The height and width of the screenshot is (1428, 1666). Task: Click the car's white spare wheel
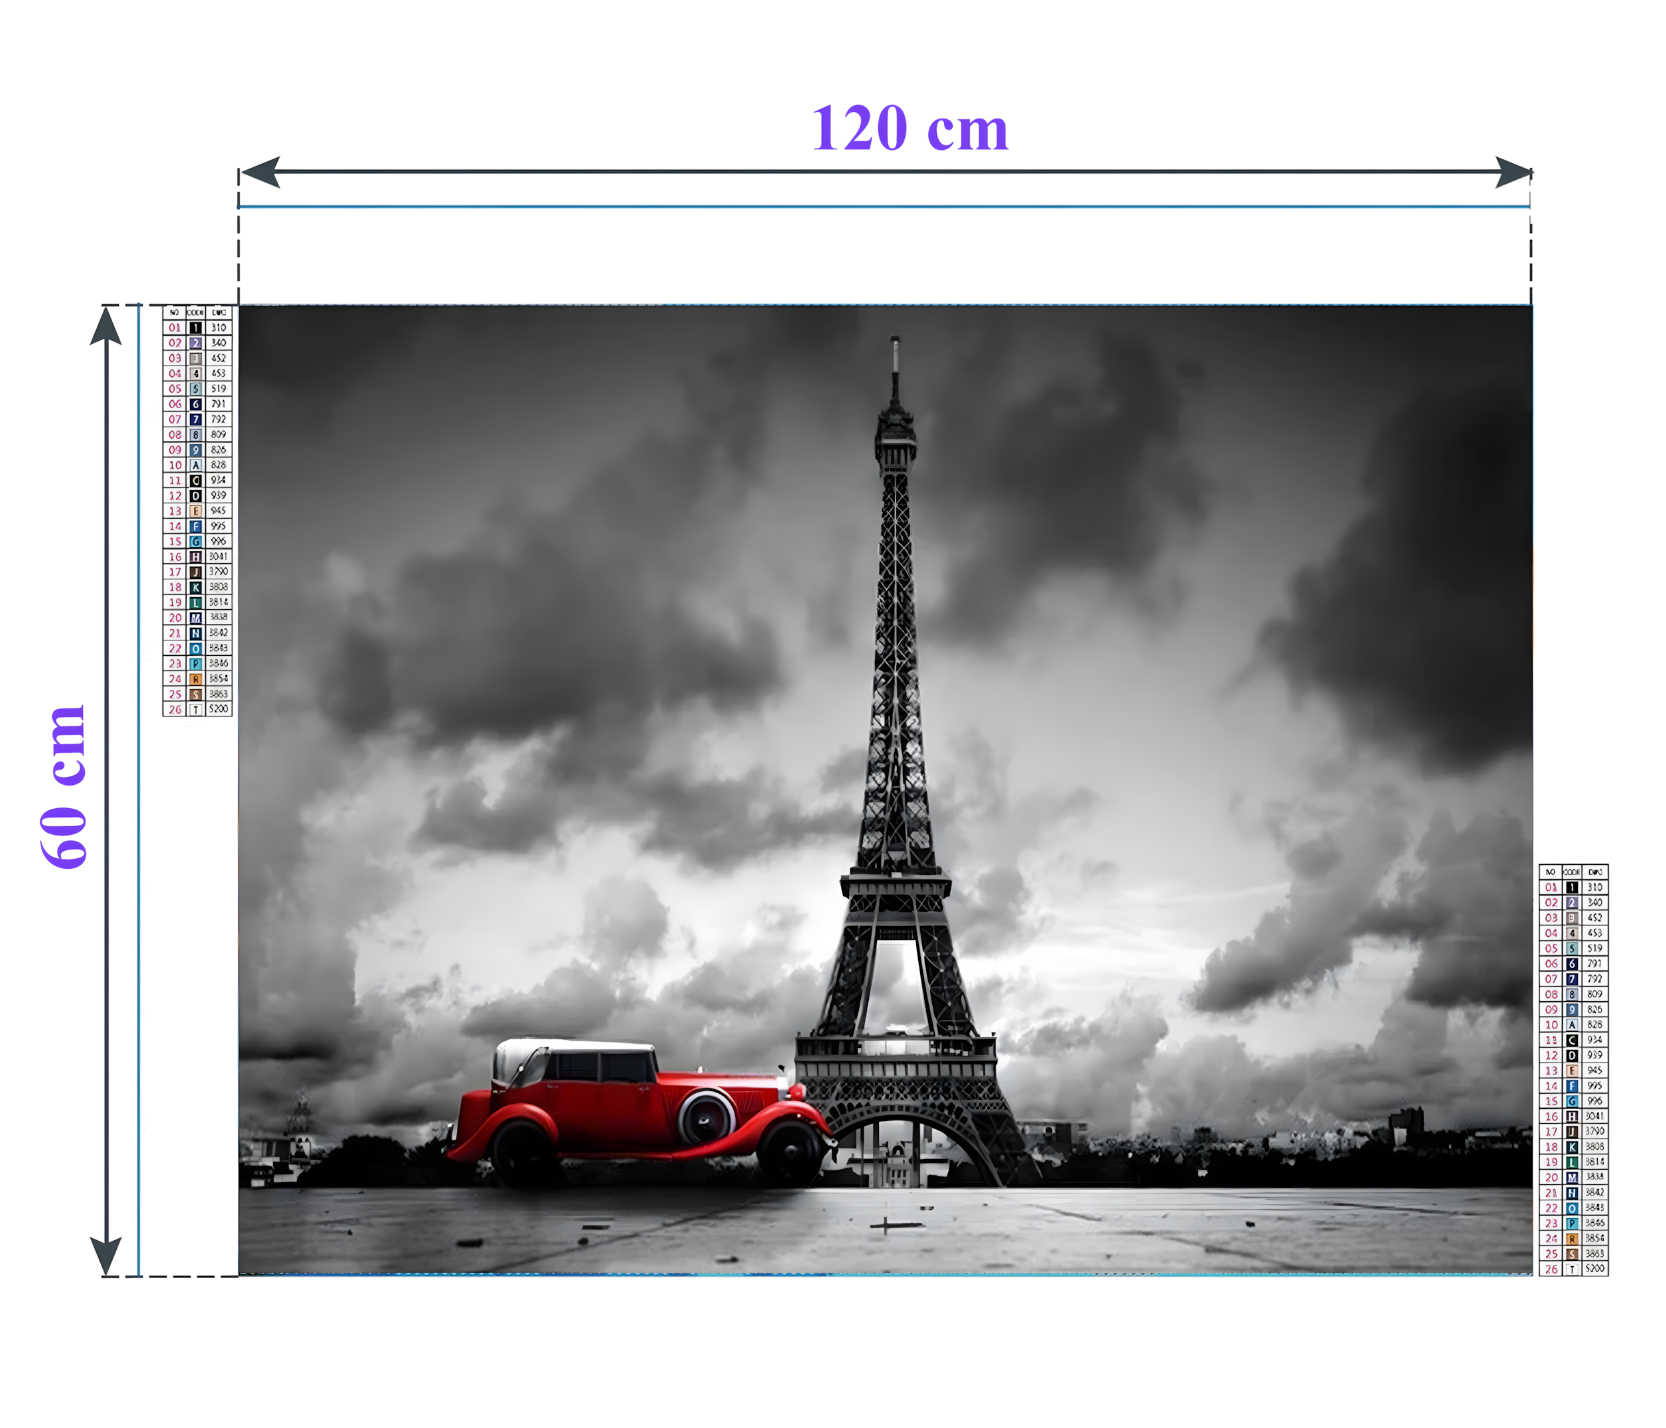(707, 1117)
